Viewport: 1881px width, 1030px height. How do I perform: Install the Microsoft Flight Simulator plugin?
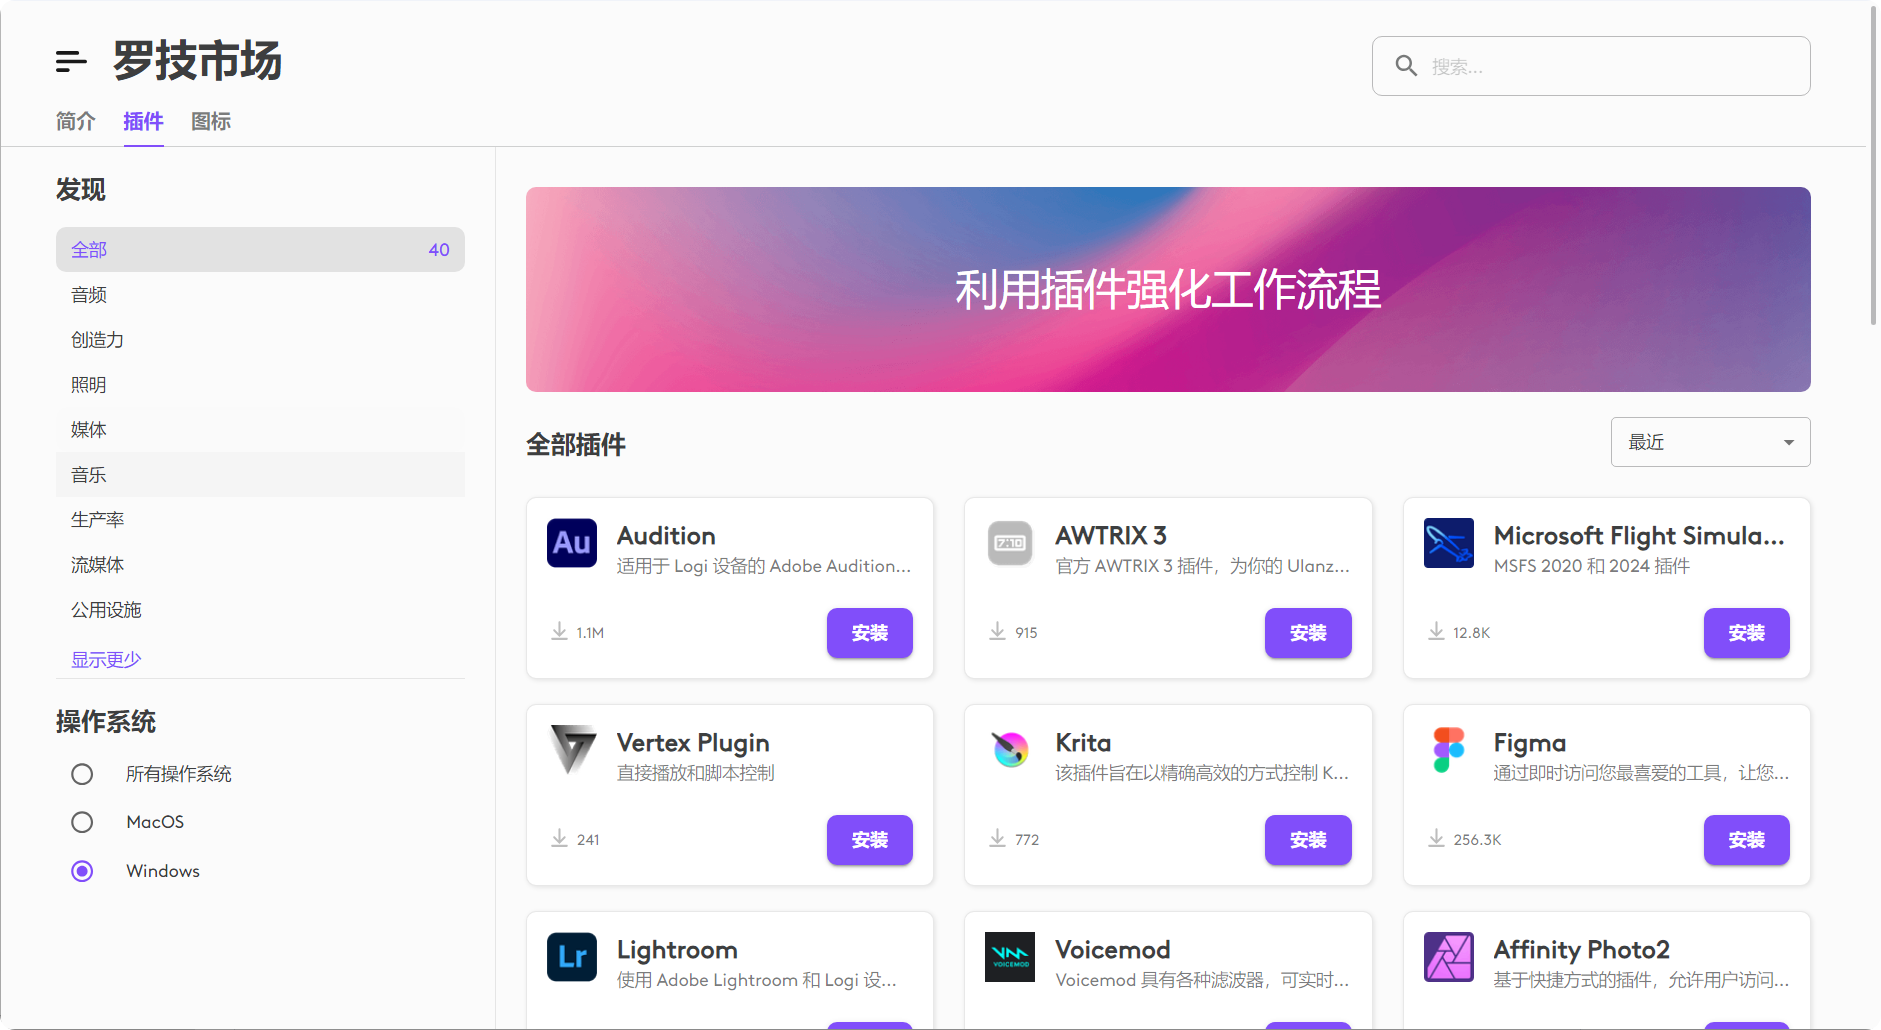click(x=1746, y=633)
